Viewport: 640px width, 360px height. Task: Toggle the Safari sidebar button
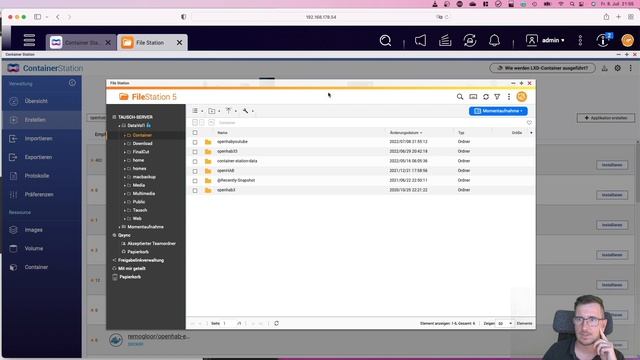pos(38,17)
